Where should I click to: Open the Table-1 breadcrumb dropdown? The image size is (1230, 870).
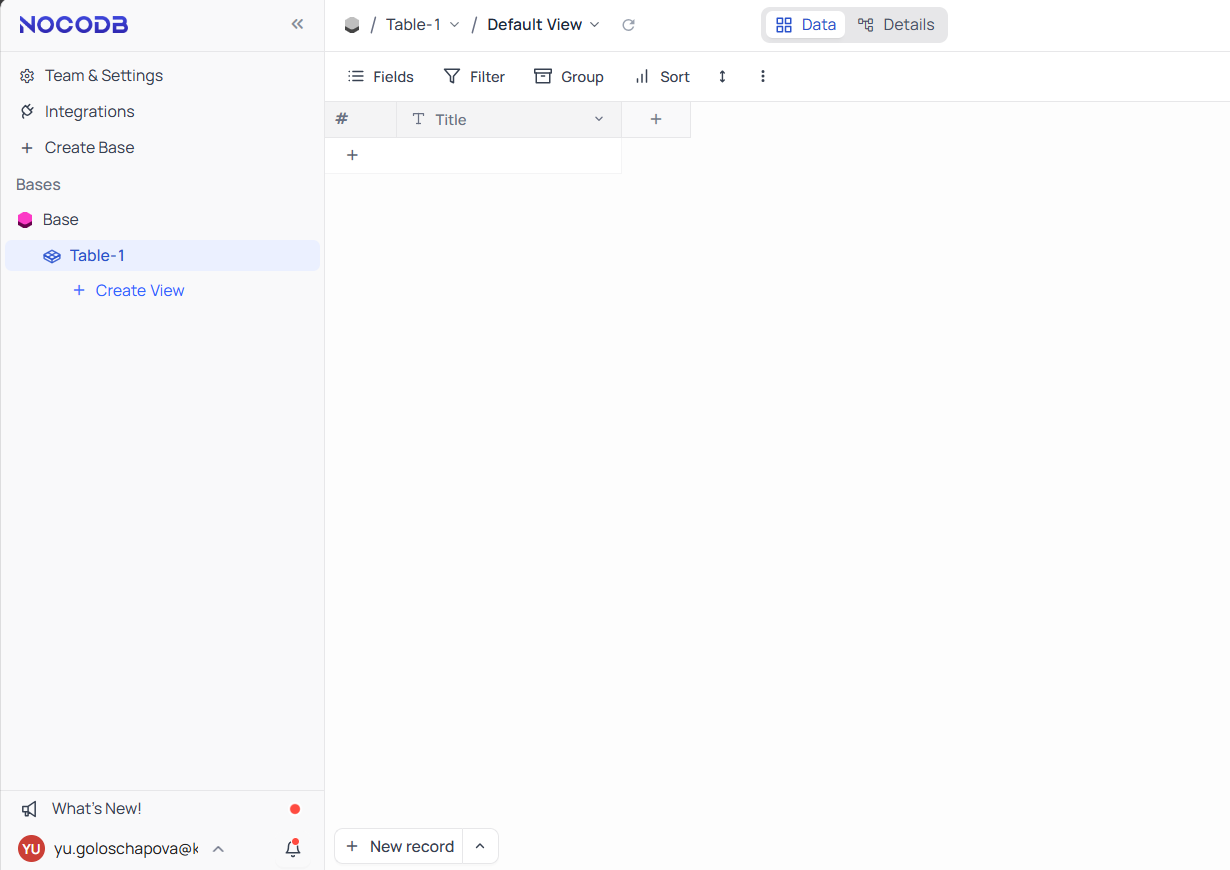(x=422, y=25)
